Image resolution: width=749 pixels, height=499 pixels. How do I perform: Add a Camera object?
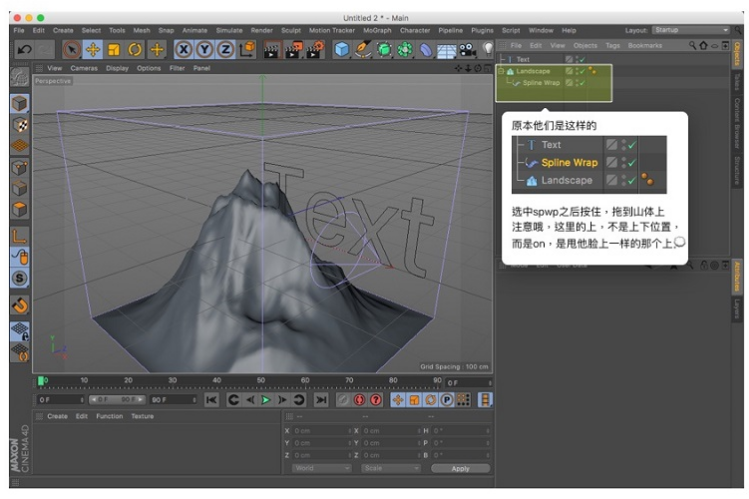coord(467,49)
